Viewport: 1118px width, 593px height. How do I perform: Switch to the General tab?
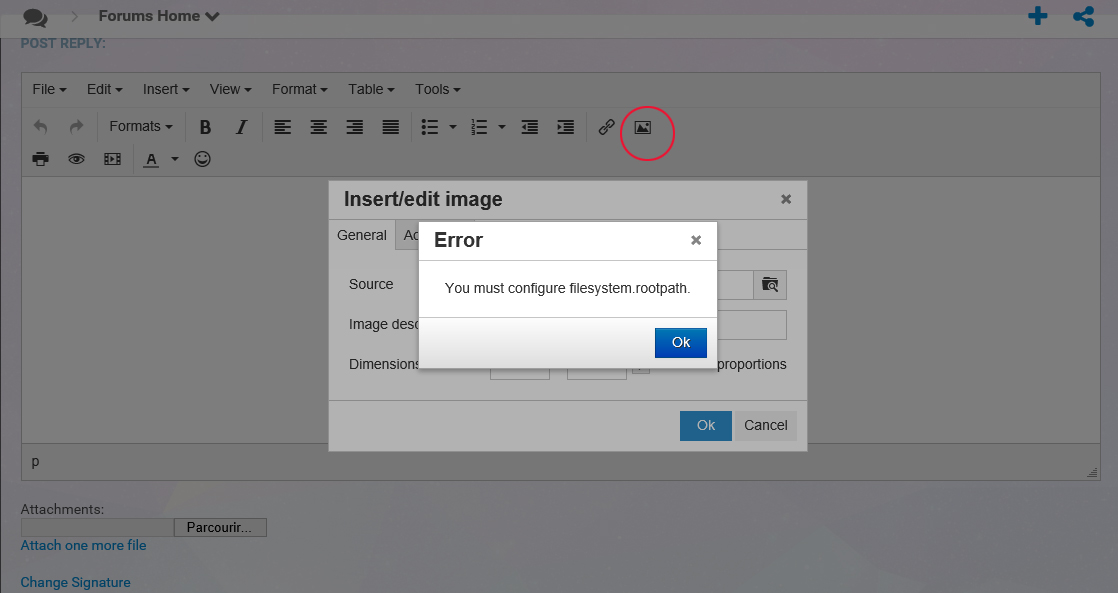[x=361, y=235]
